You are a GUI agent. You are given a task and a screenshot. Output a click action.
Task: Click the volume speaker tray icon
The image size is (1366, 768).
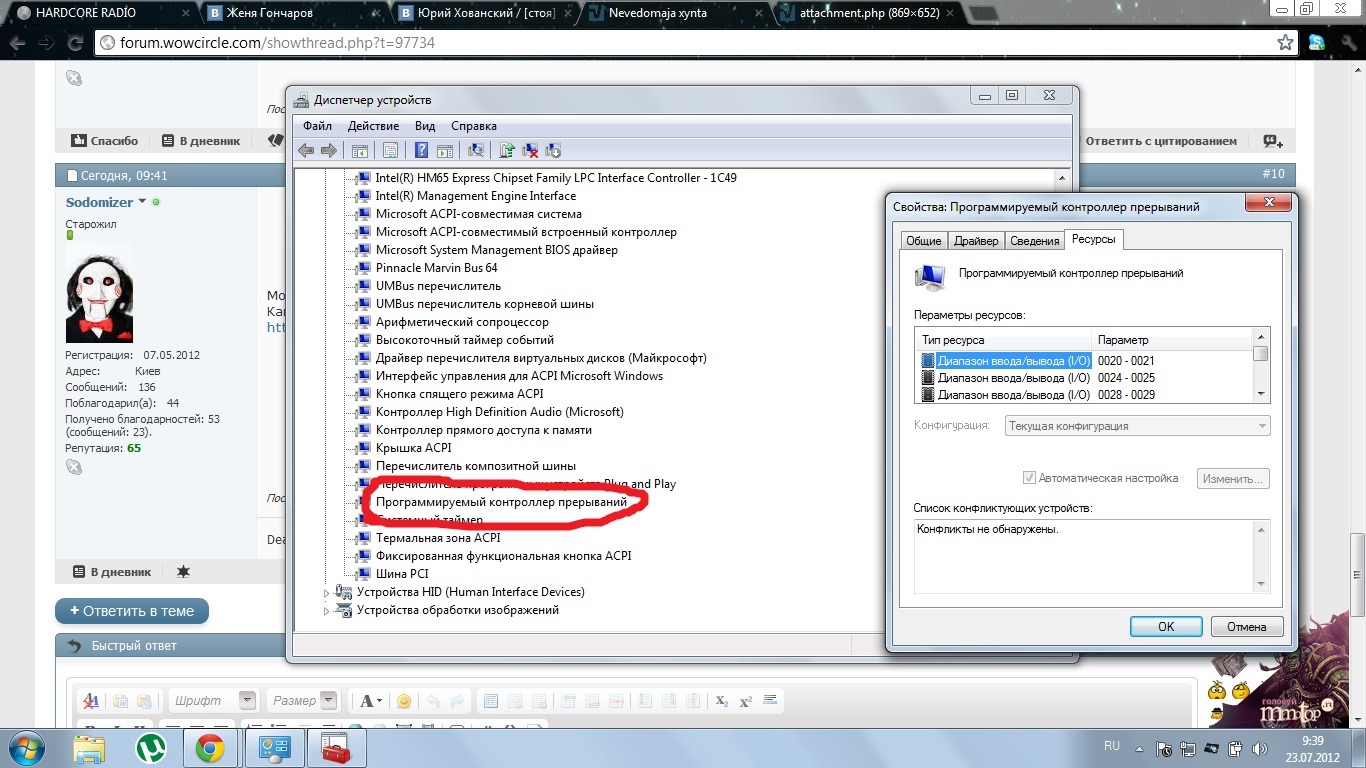(1259, 747)
